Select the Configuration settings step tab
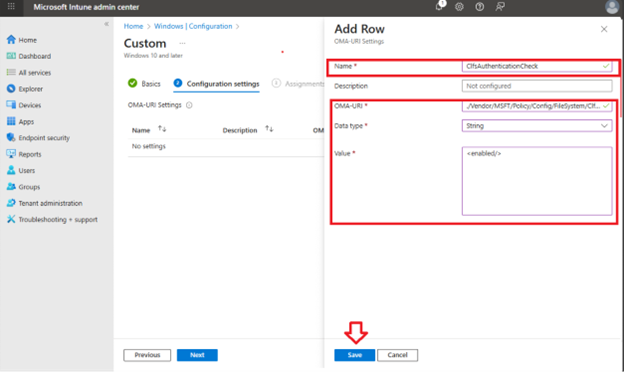 (x=216, y=84)
